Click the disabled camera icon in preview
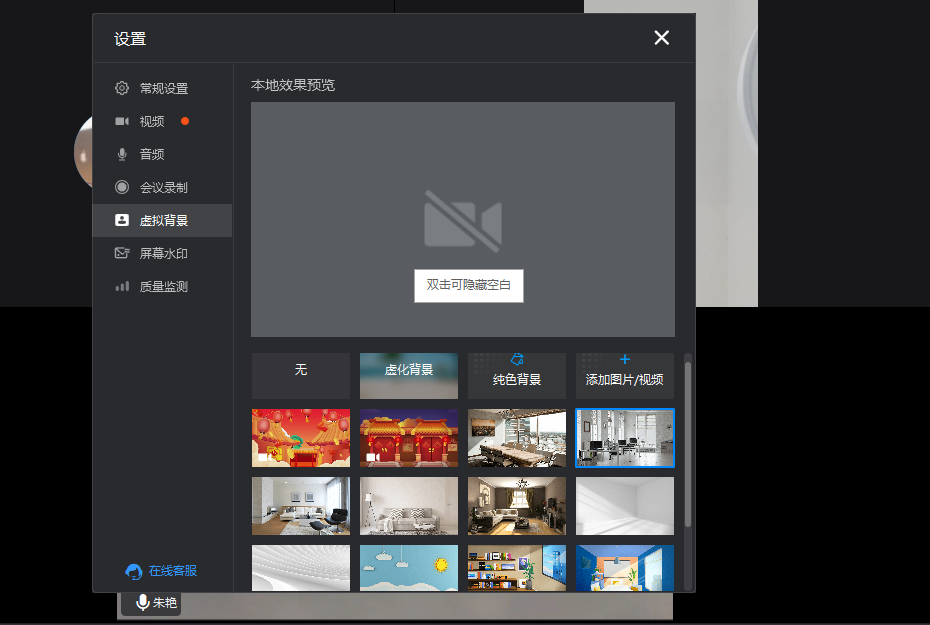This screenshot has width=930, height=625. (463, 221)
